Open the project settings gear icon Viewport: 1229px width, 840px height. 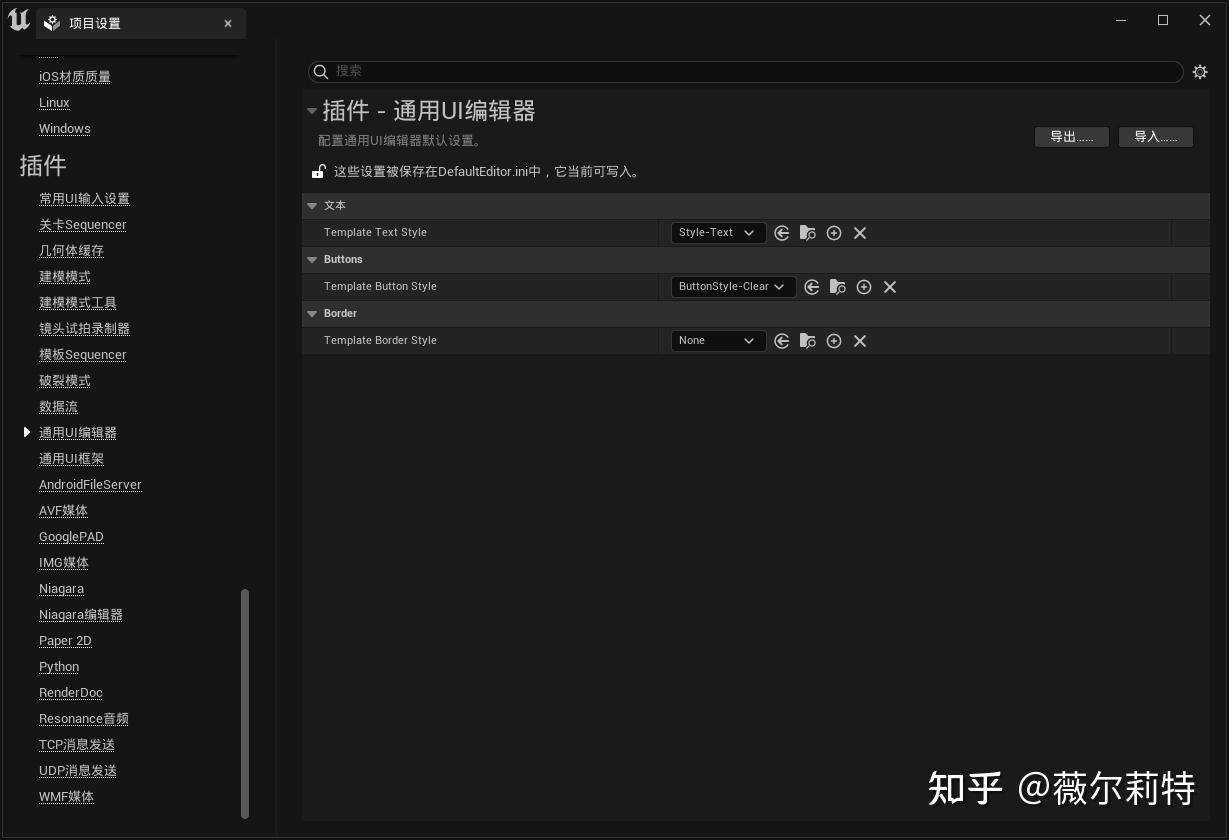pyautogui.click(x=1200, y=71)
